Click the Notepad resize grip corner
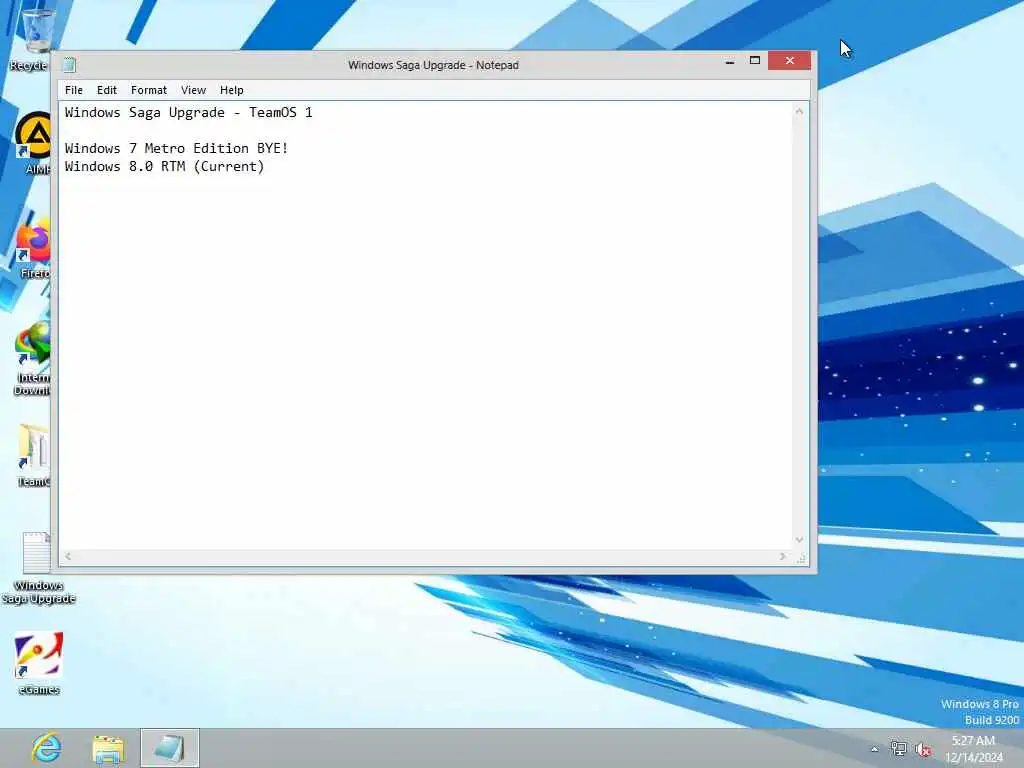This screenshot has height=768, width=1024. (801, 558)
